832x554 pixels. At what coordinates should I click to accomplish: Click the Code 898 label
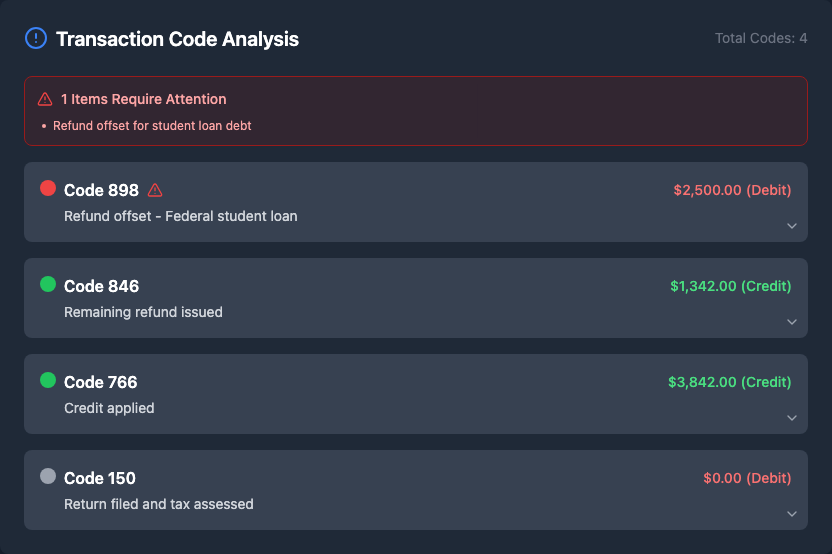tap(101, 190)
